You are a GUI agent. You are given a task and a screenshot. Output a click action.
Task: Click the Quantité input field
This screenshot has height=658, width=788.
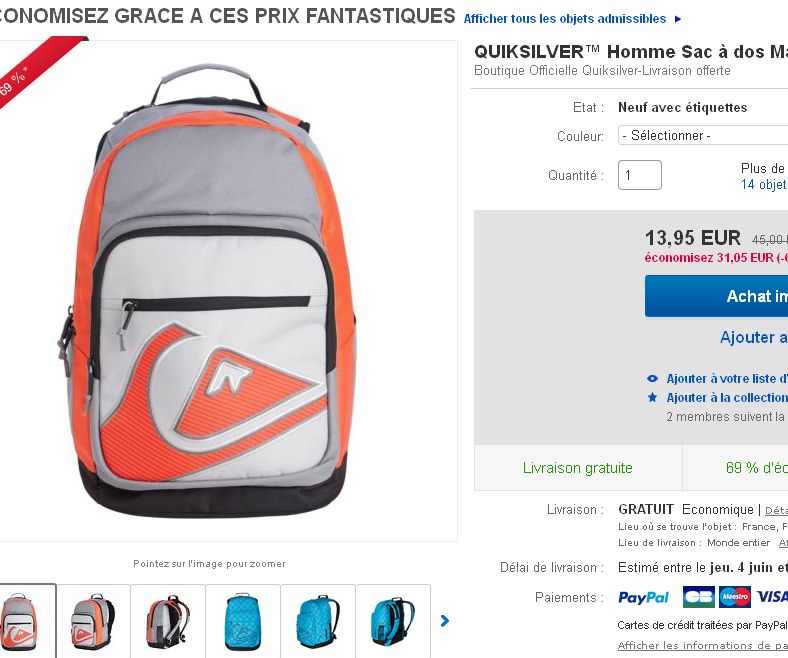tap(640, 175)
